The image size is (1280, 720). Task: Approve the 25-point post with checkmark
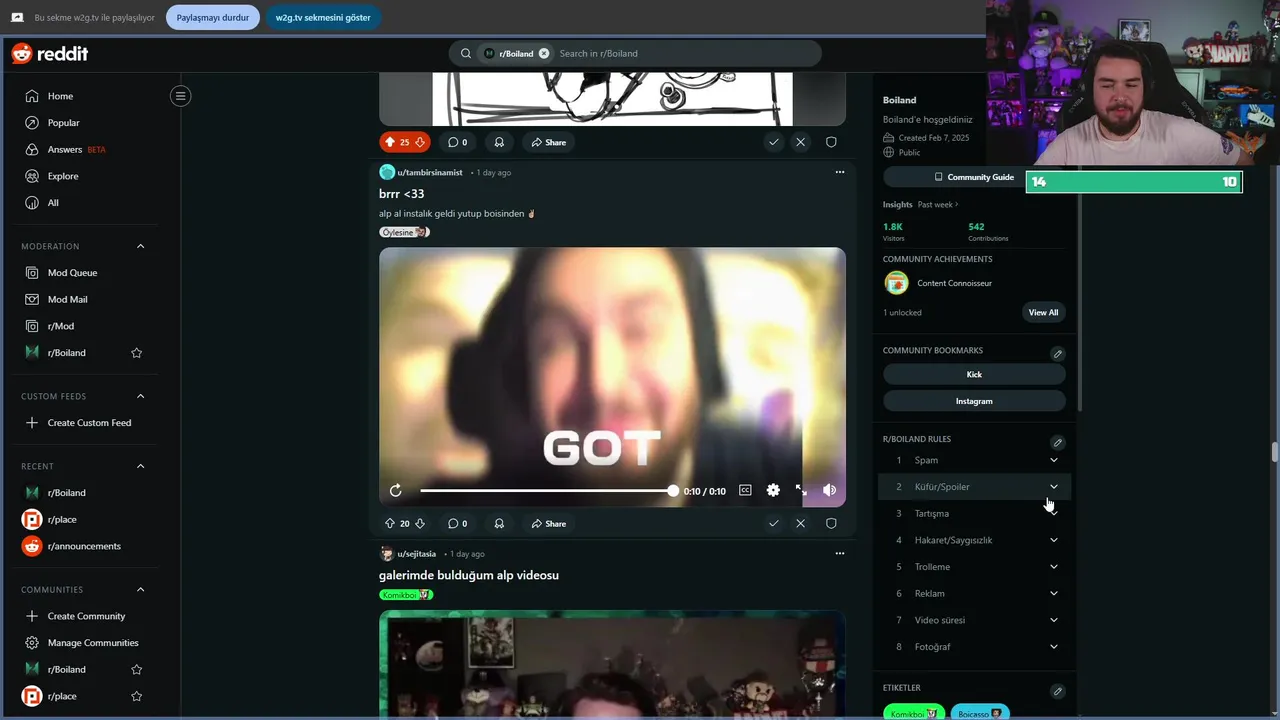[x=773, y=142]
